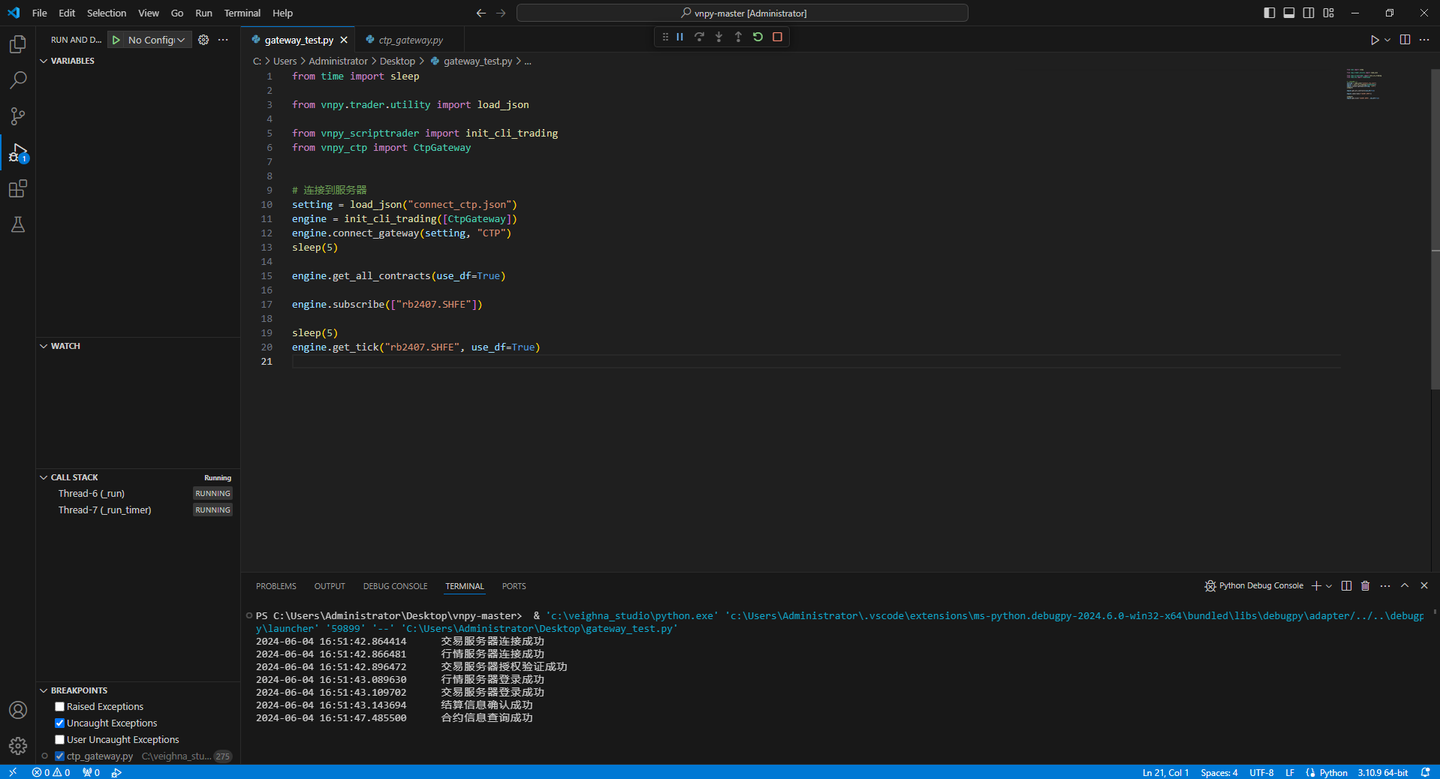Switch to ctp_gateway.py editor tab
This screenshot has height=779, width=1440.
410,40
